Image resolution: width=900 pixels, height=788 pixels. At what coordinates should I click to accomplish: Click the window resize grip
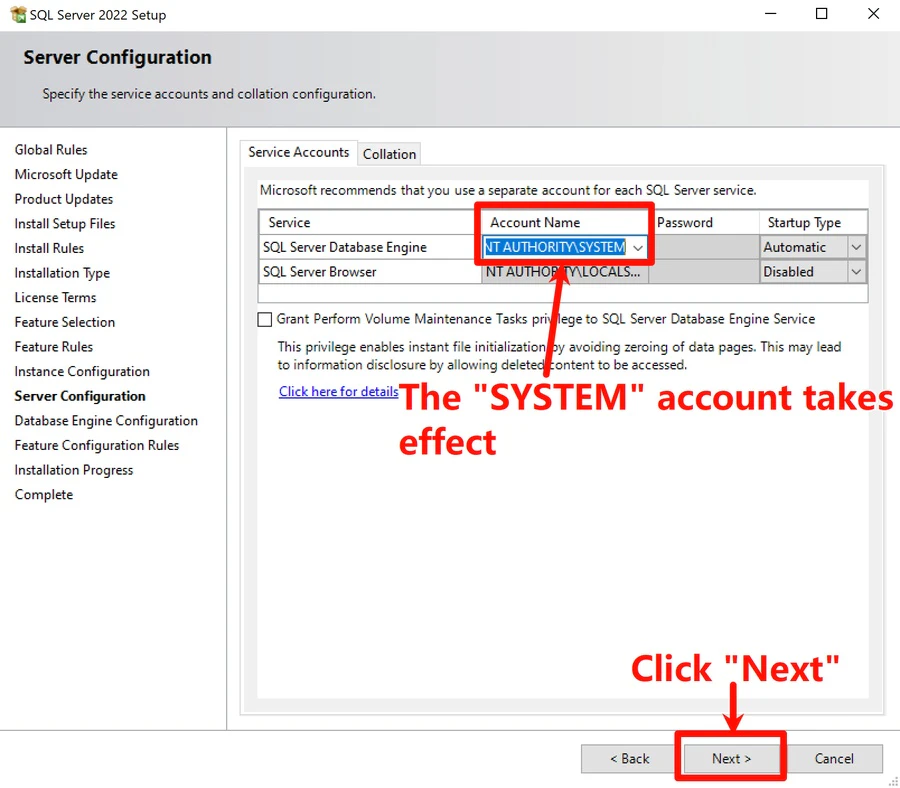pos(894,782)
